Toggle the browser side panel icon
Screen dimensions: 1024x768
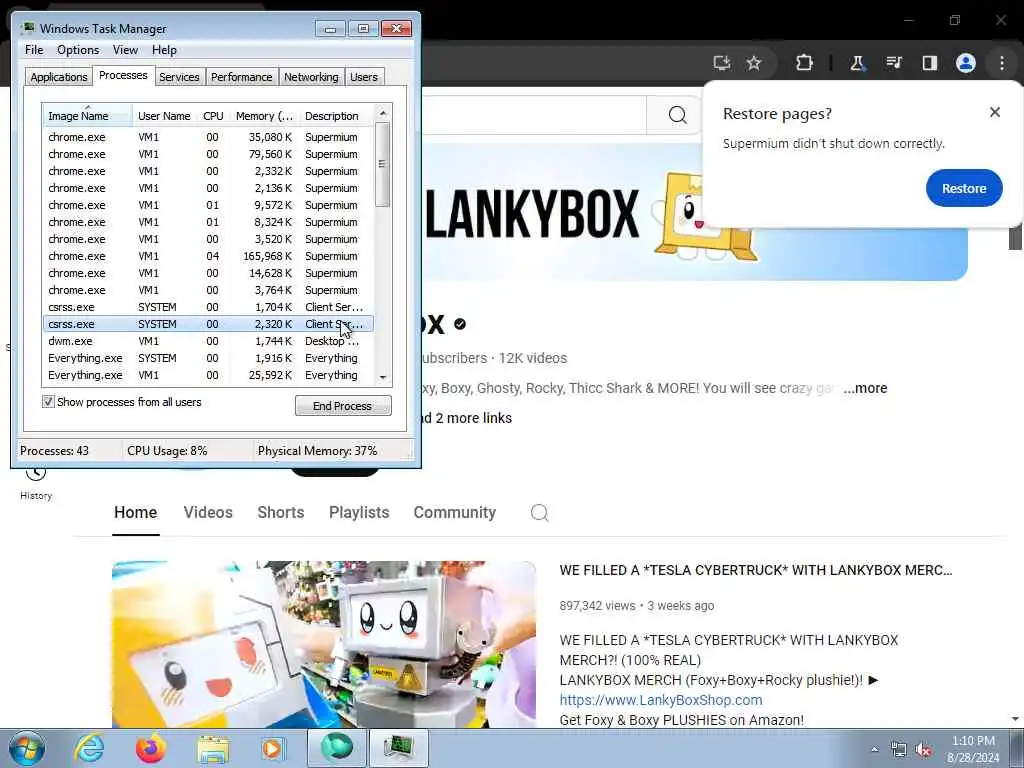pyautogui.click(x=929, y=63)
